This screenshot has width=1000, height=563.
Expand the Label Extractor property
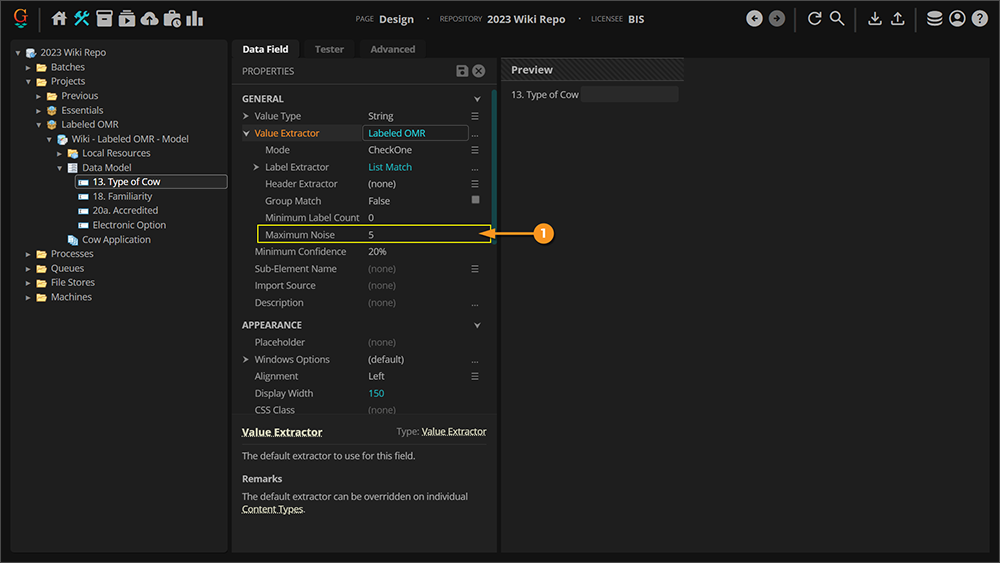pyautogui.click(x=256, y=167)
